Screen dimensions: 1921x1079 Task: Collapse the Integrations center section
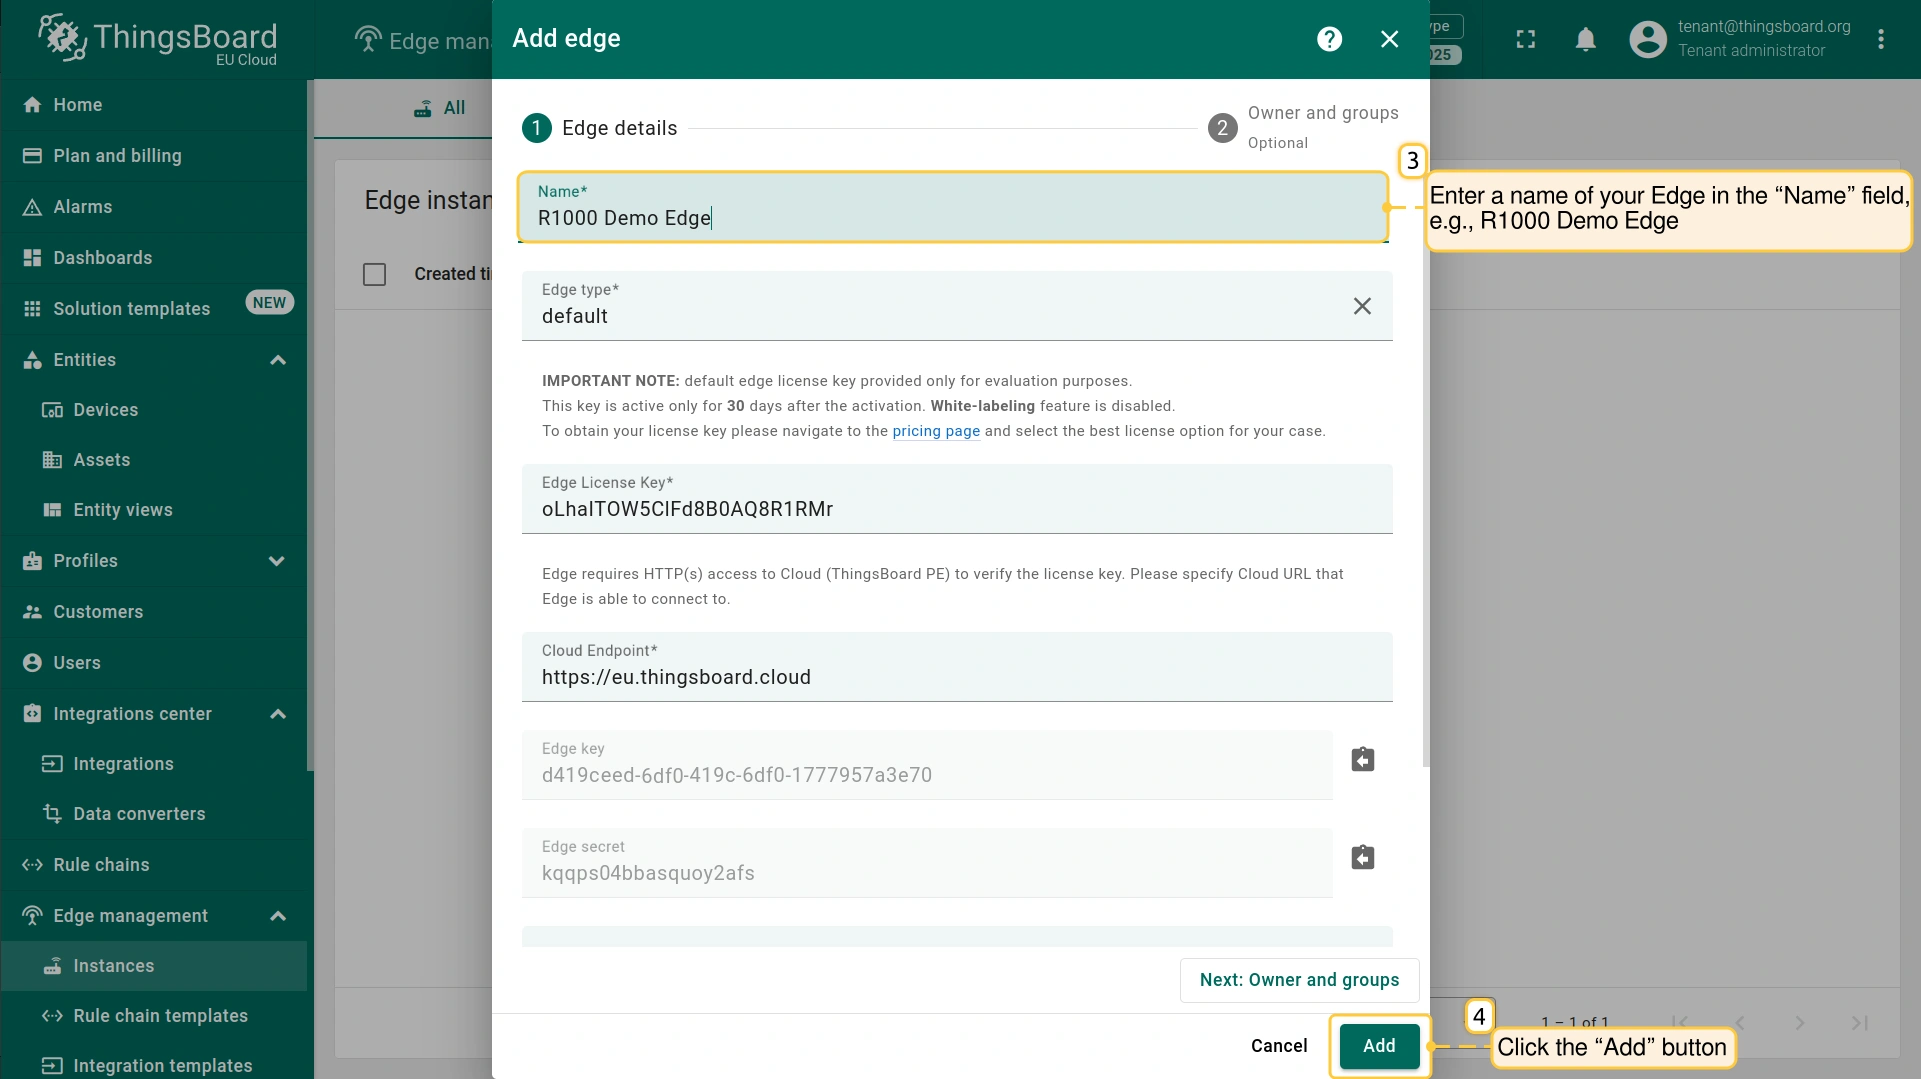click(278, 714)
